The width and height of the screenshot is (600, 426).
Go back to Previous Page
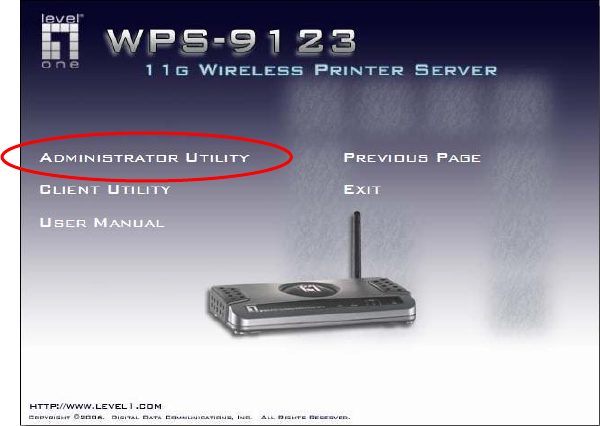[x=412, y=157]
